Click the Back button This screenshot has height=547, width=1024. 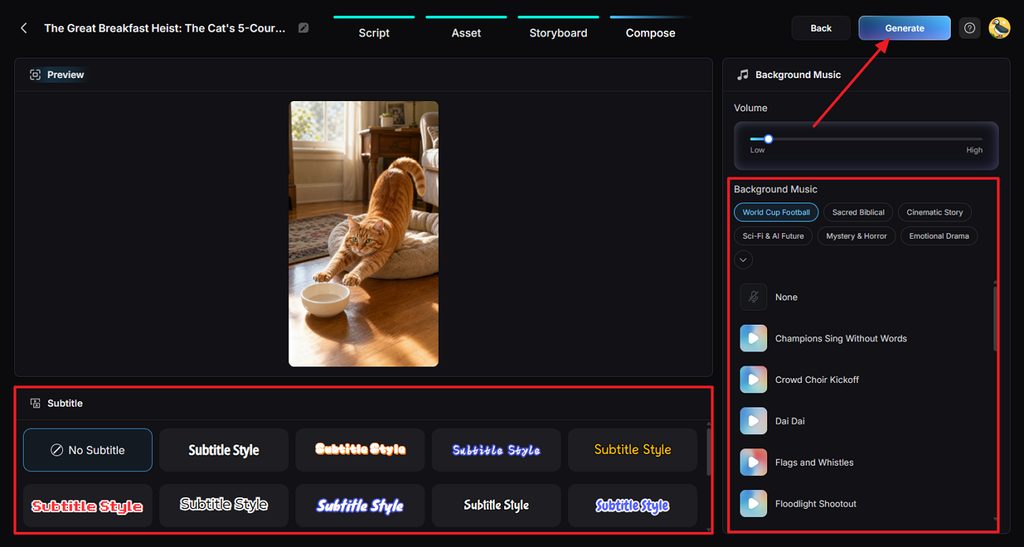(821, 28)
